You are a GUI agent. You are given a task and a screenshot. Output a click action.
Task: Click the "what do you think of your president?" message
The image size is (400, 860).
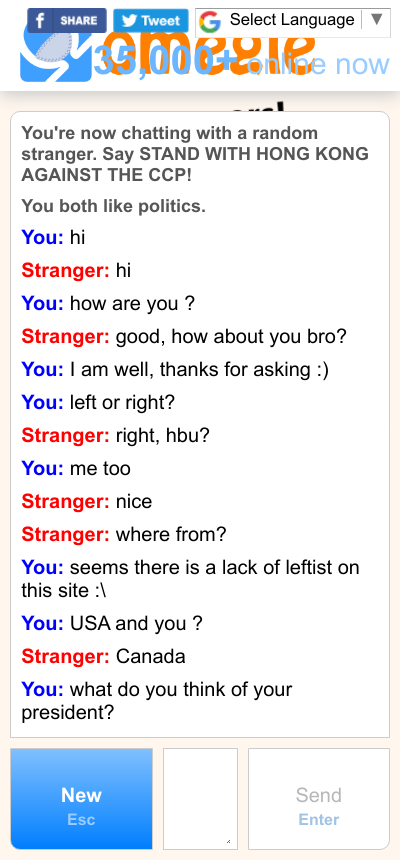(x=157, y=700)
